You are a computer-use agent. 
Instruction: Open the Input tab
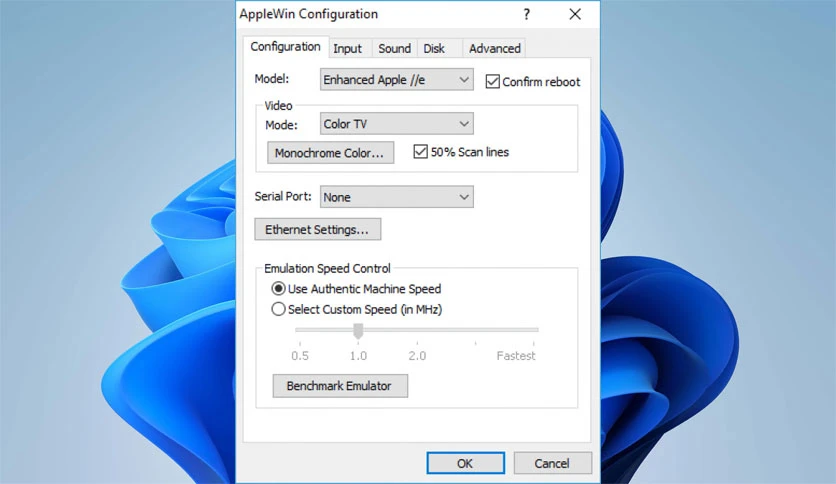point(348,49)
